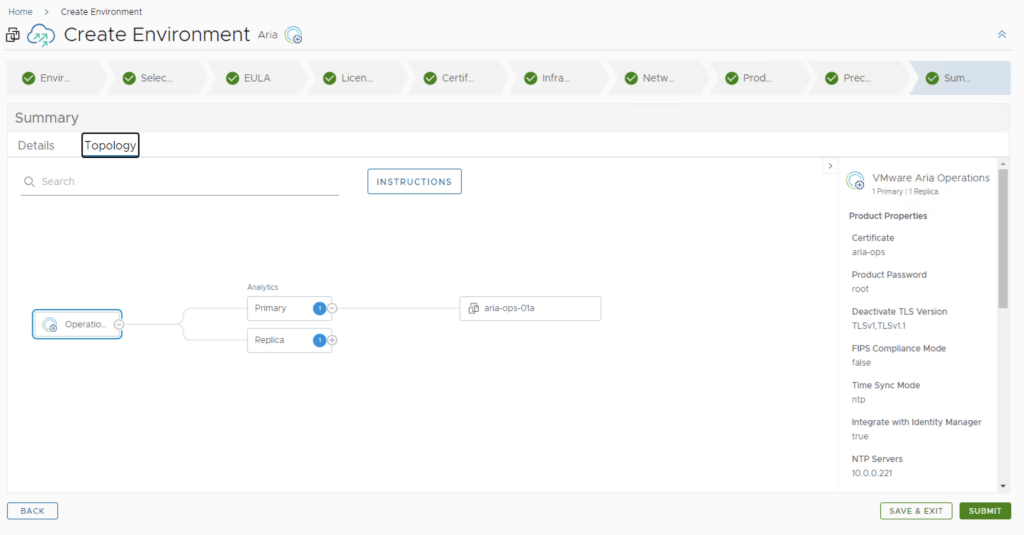The width and height of the screenshot is (1024, 535).
Task: Switch to the Details tab
Action: [36, 146]
